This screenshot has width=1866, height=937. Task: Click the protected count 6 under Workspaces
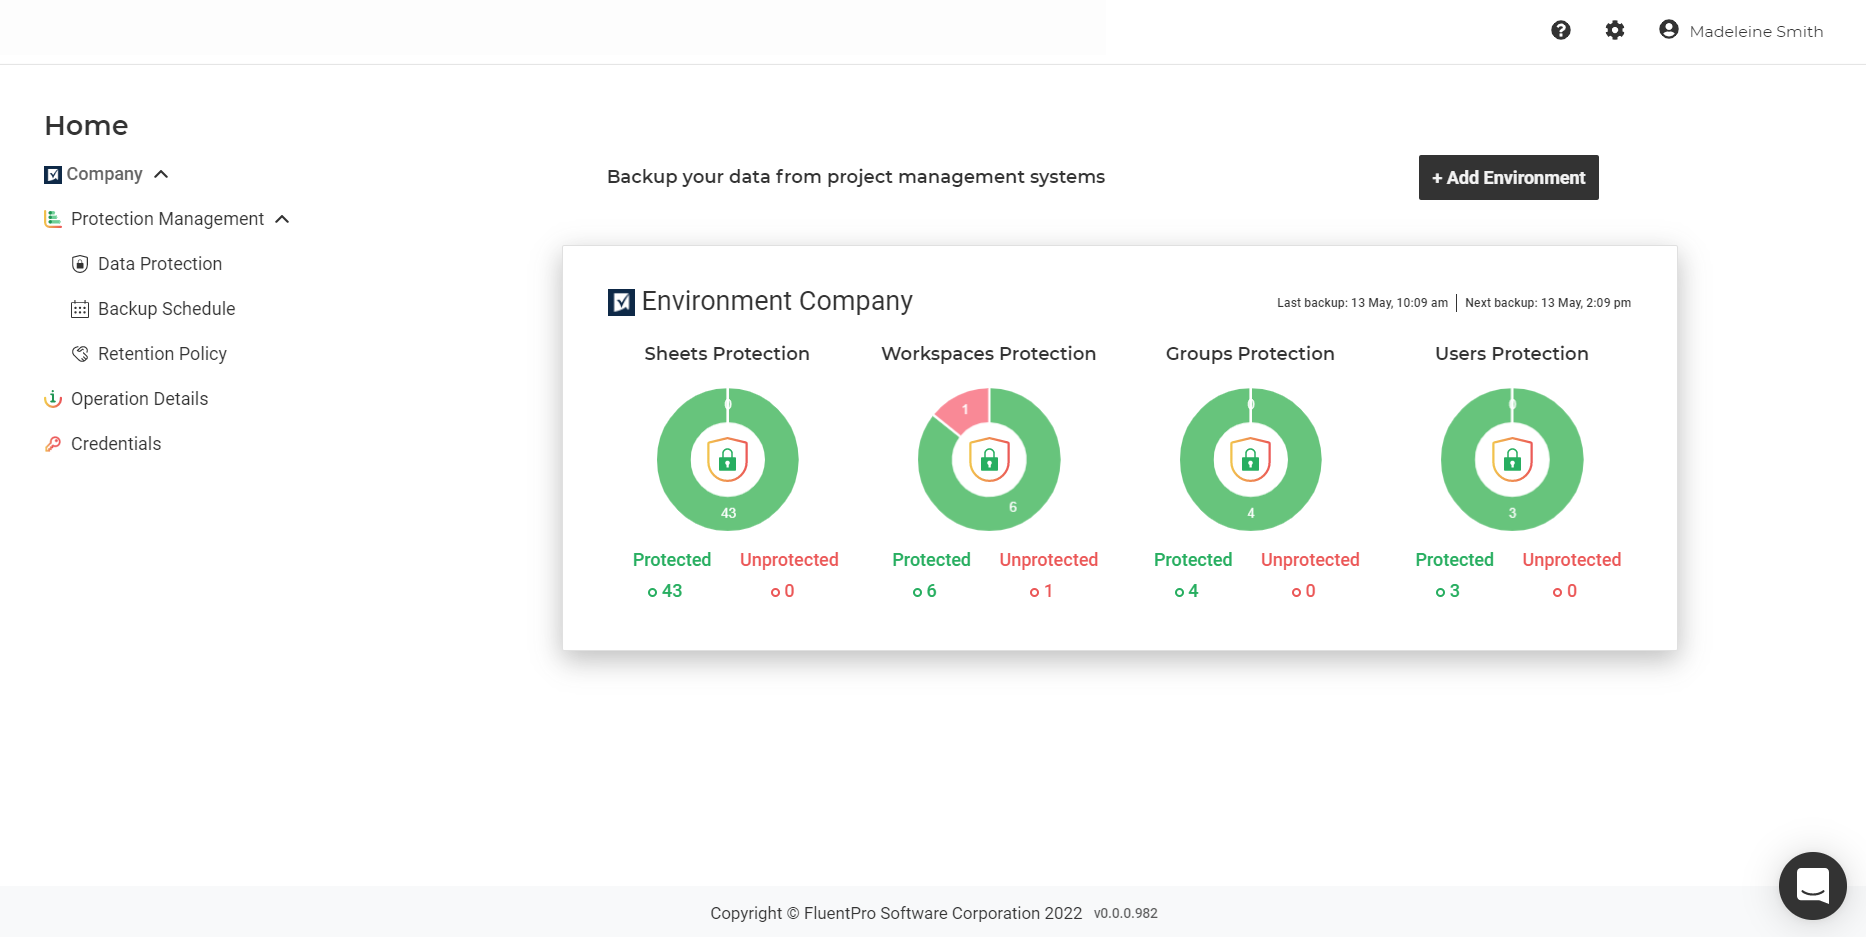coord(924,591)
